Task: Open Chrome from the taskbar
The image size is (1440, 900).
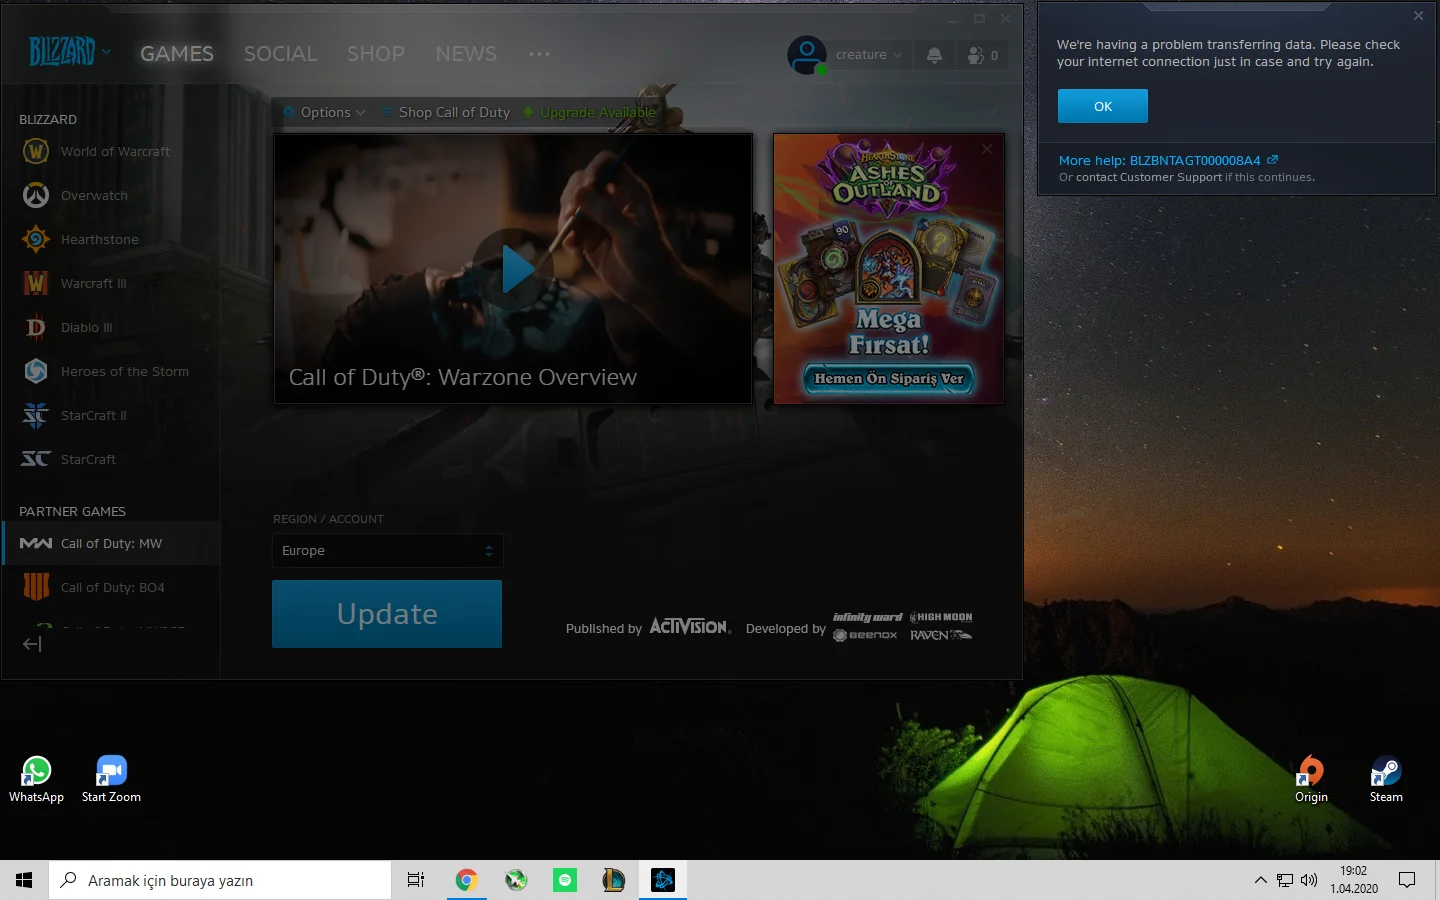Action: pyautogui.click(x=466, y=880)
